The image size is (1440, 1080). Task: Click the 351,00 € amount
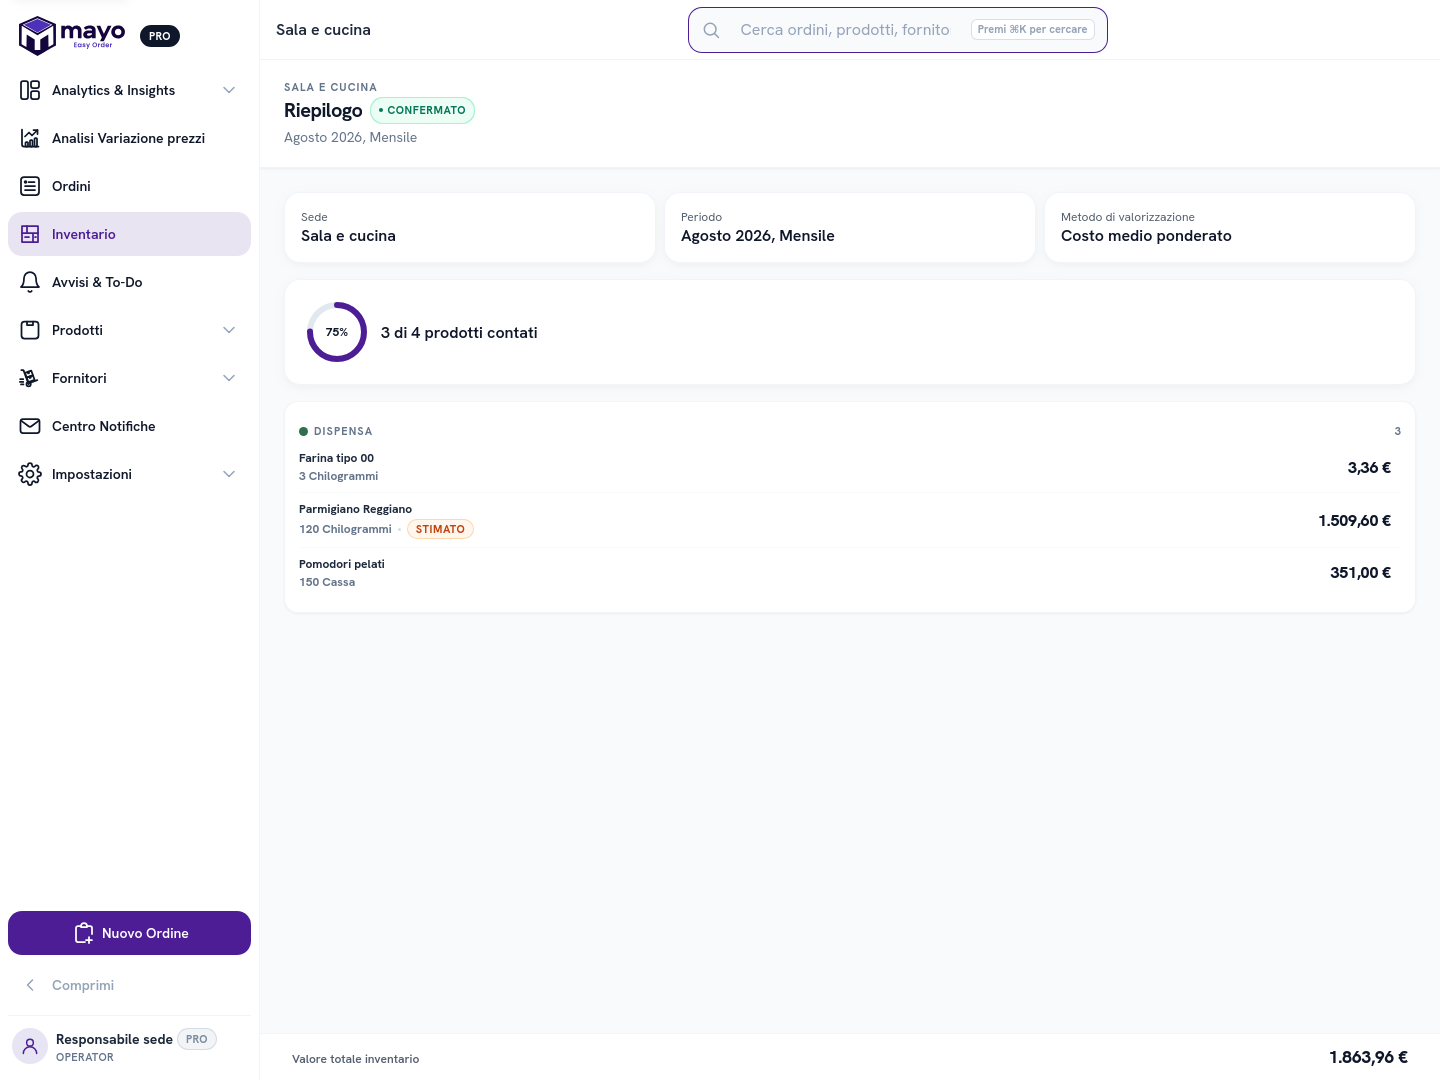click(1360, 573)
